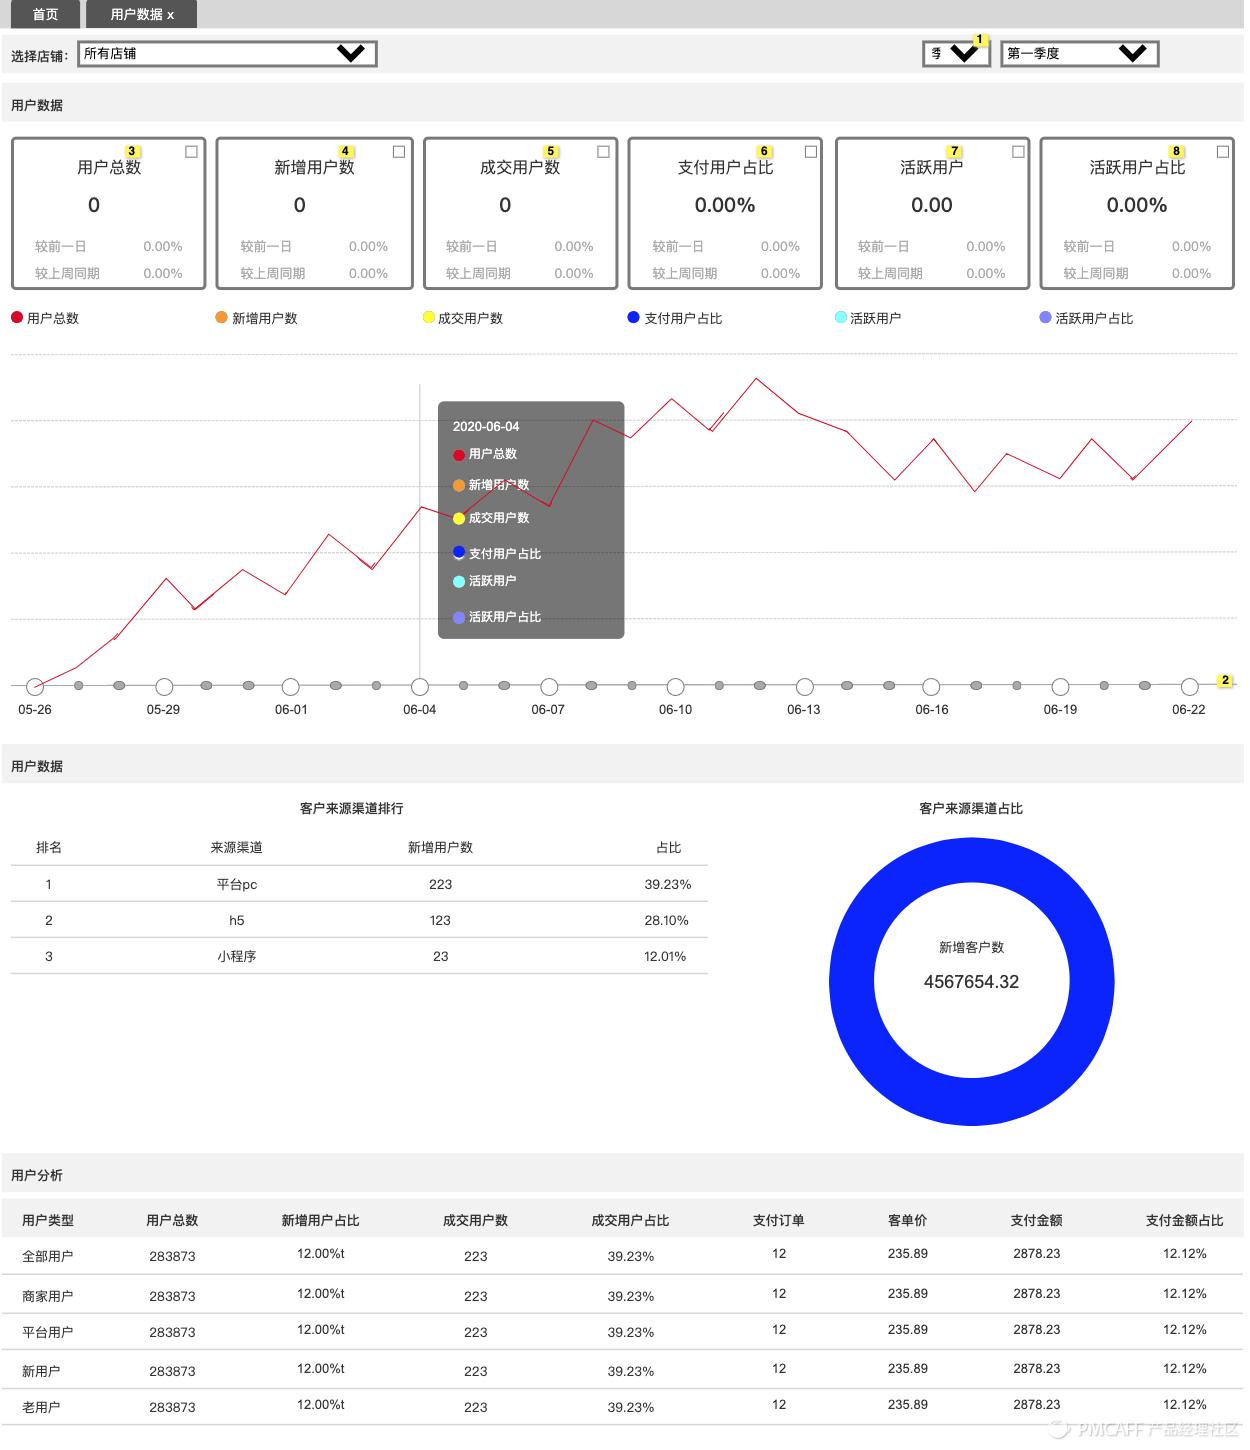The height and width of the screenshot is (1450, 1250).
Task: Tick the 活跃用户 card checkbox
Action: click(1018, 152)
